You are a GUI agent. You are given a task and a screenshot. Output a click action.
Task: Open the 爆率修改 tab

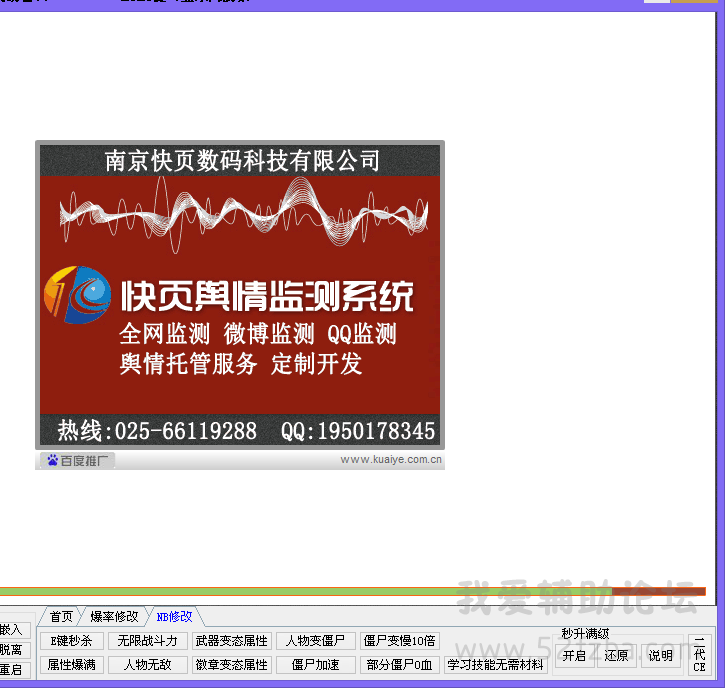(114, 616)
